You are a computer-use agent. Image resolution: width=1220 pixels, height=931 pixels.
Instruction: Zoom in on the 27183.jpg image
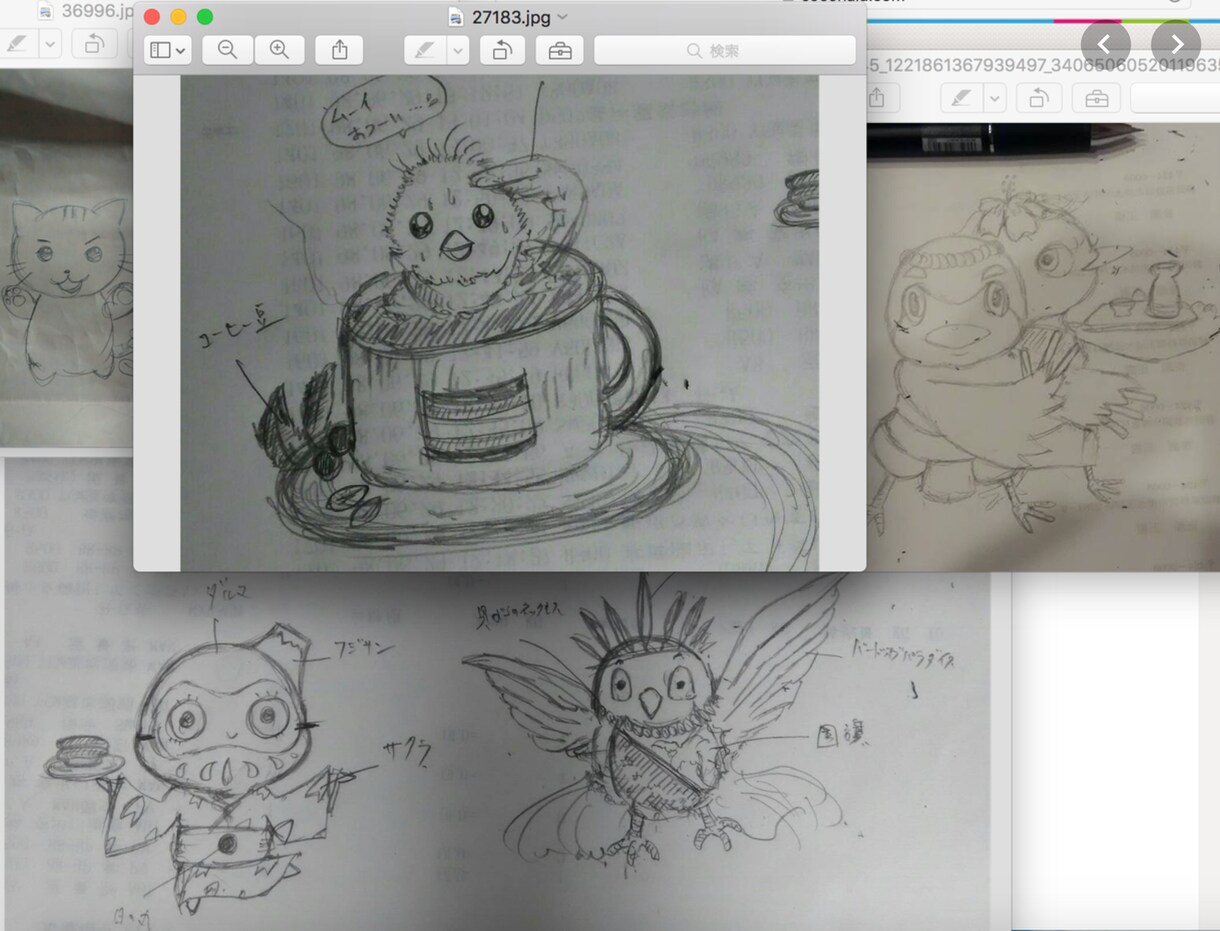point(279,50)
